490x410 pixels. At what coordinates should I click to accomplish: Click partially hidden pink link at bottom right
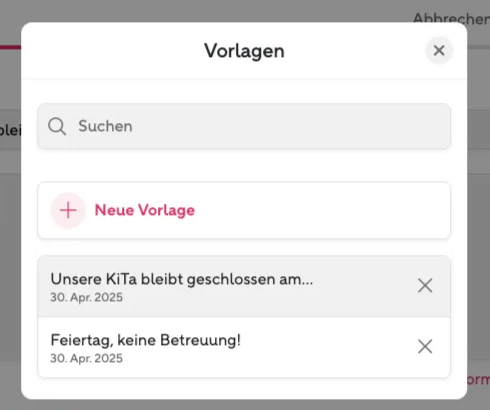(478, 380)
